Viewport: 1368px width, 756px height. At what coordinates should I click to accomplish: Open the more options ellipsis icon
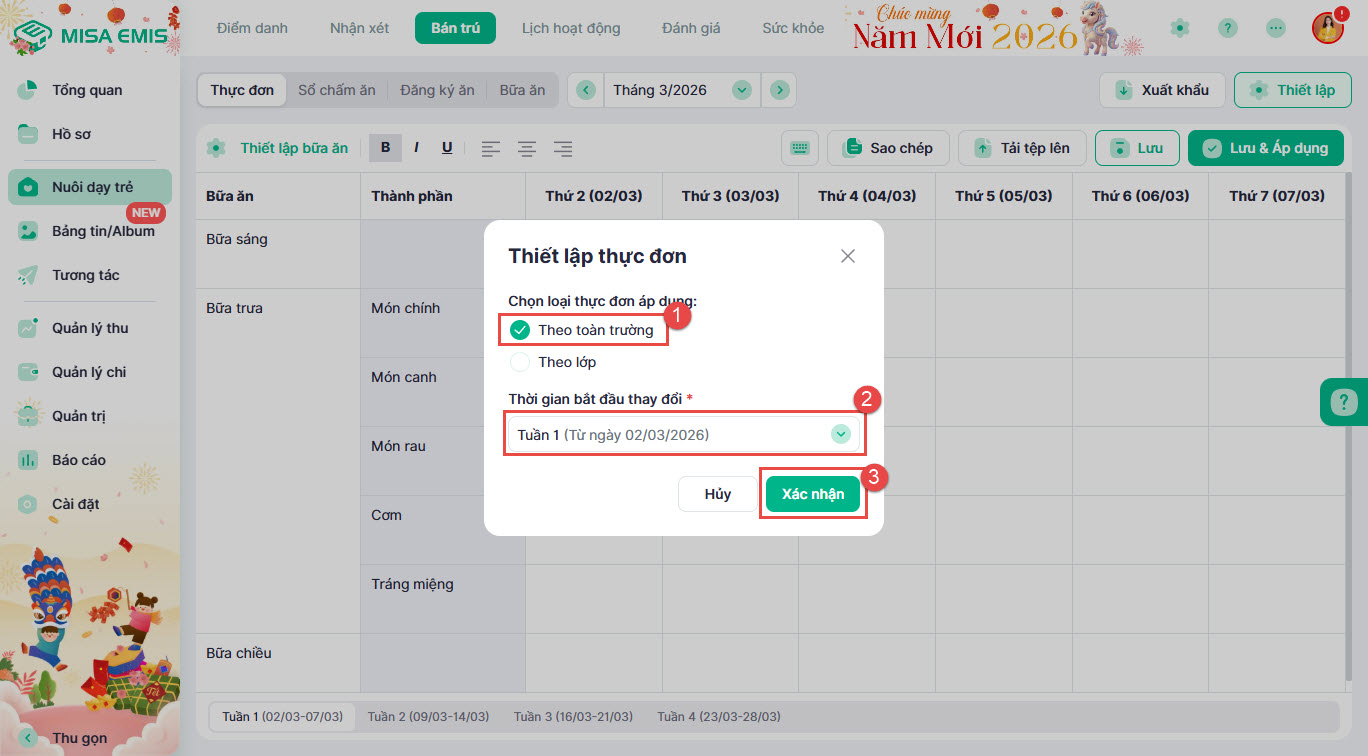[1276, 28]
